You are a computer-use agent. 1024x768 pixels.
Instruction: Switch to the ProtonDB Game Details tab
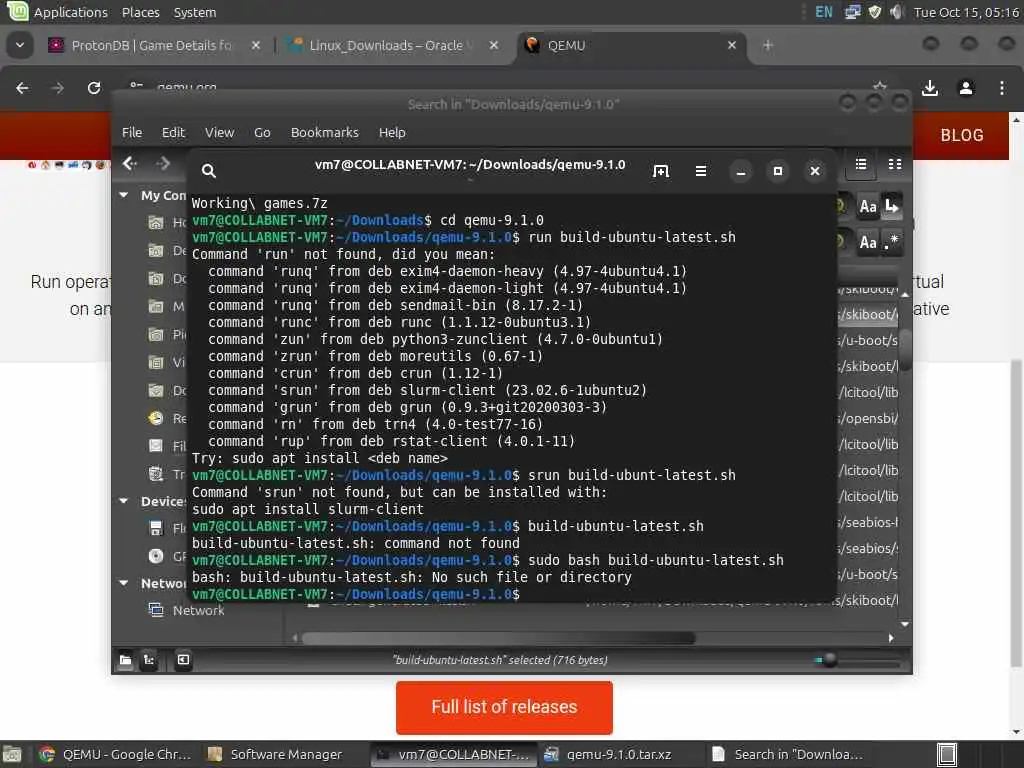152,45
